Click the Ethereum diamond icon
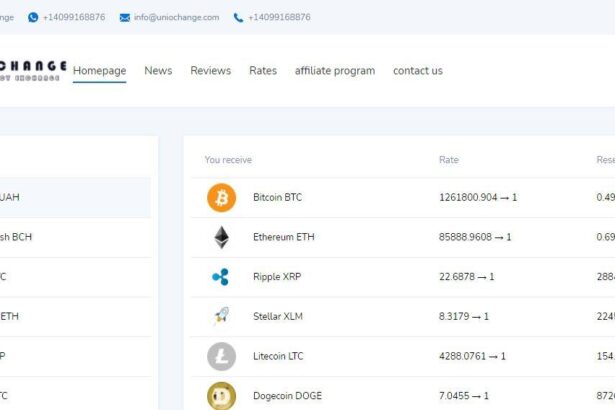This screenshot has height=410, width=615. [x=222, y=237]
